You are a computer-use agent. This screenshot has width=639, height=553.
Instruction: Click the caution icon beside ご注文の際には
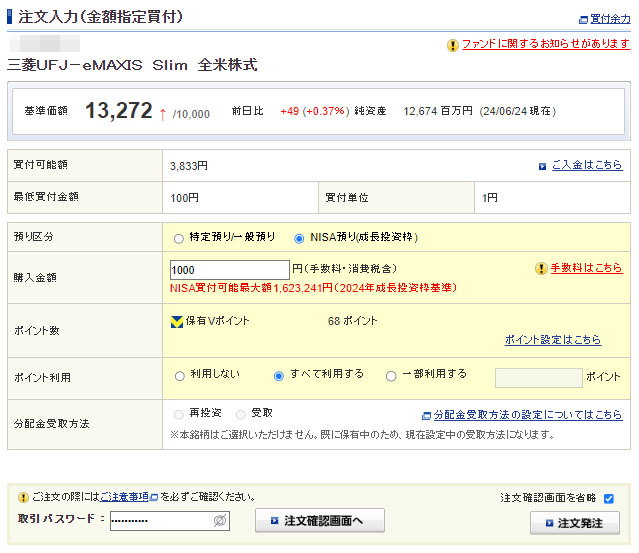coord(23,497)
